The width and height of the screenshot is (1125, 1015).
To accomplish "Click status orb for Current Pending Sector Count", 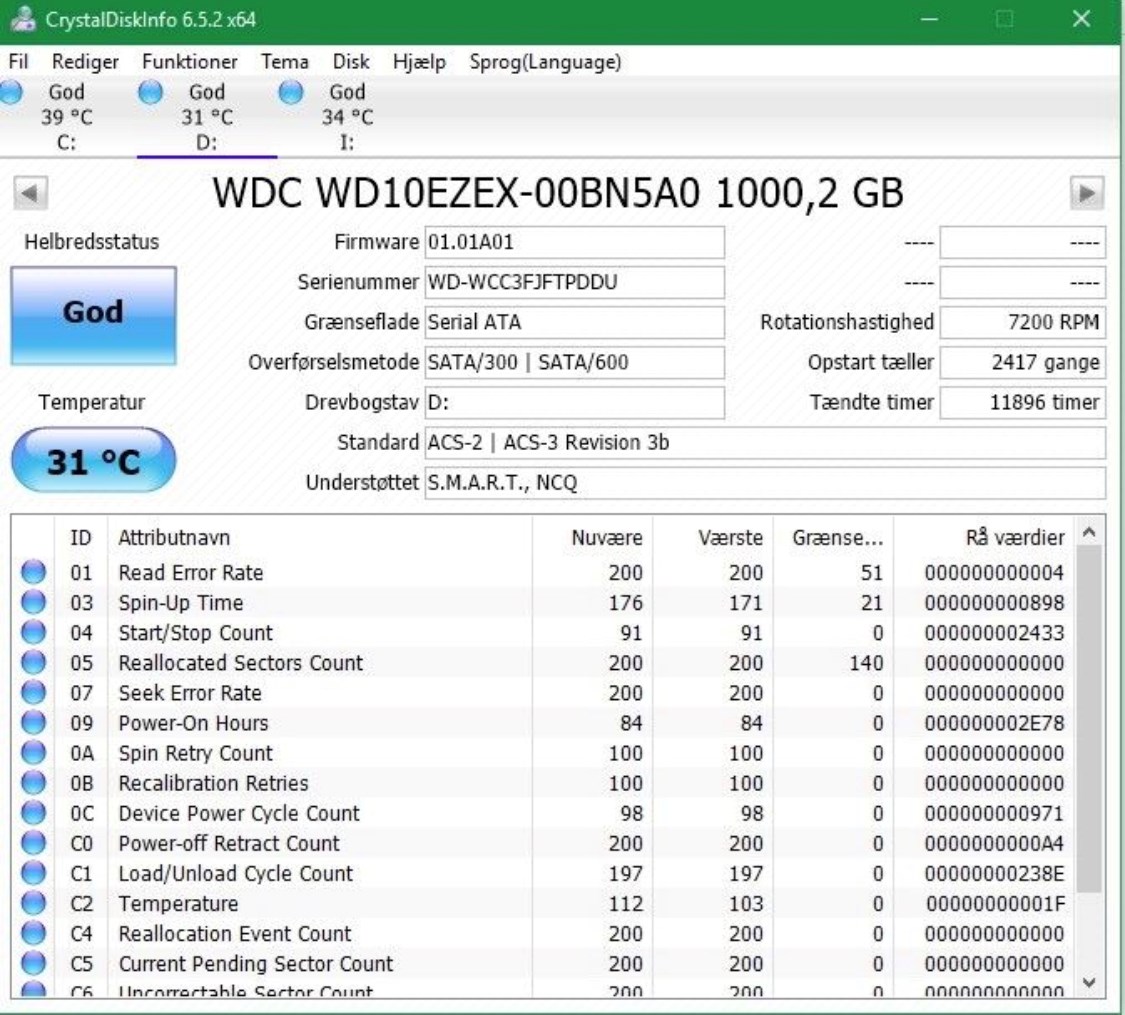I will [x=33, y=964].
